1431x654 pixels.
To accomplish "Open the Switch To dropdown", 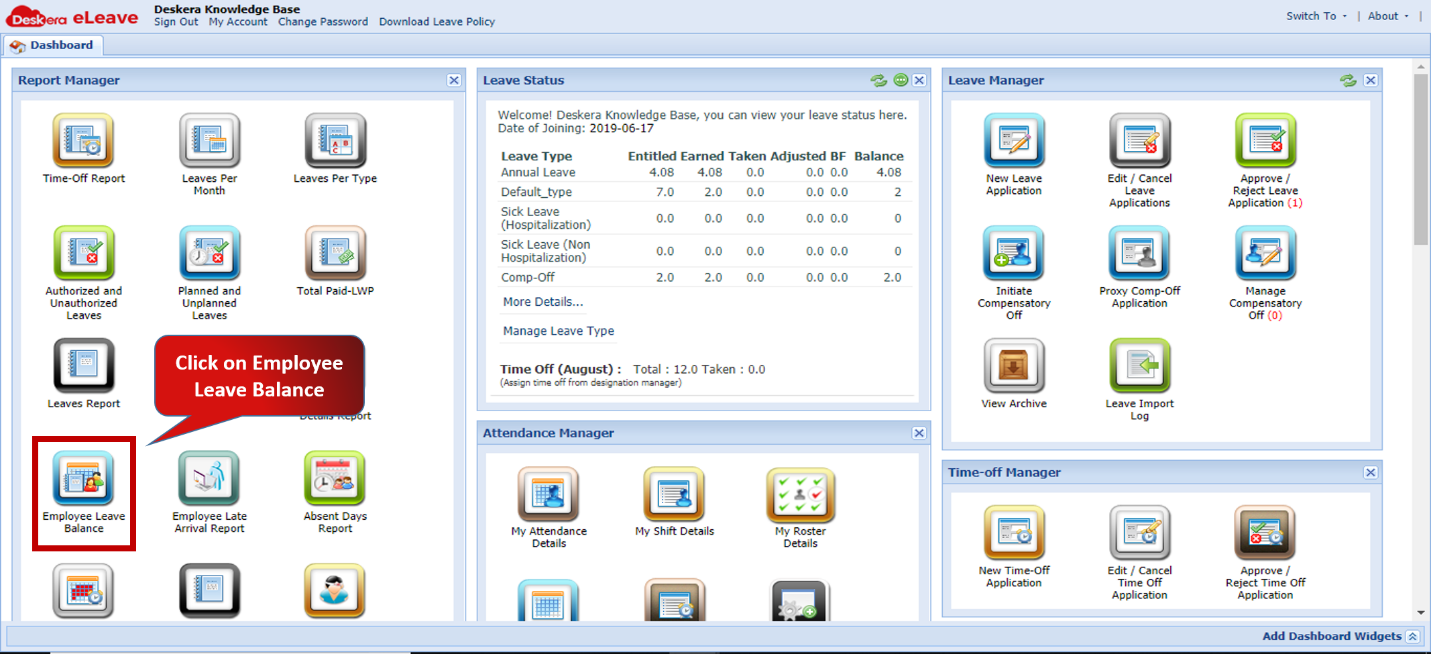I will (1313, 15).
